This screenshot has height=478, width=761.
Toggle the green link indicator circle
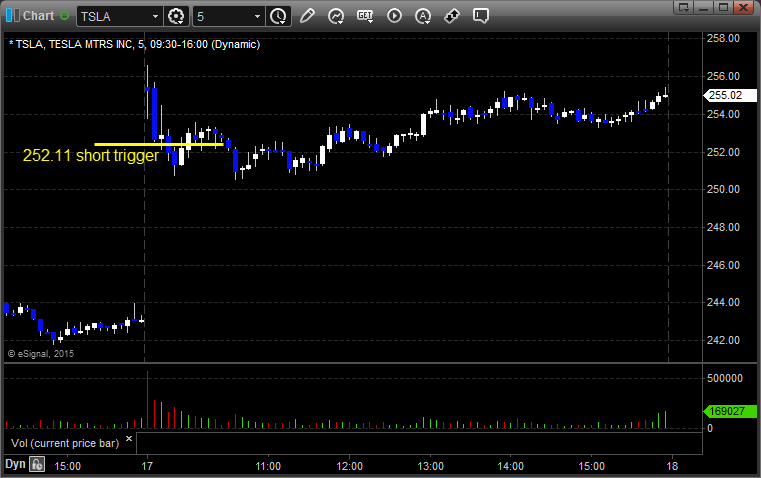(x=65, y=16)
